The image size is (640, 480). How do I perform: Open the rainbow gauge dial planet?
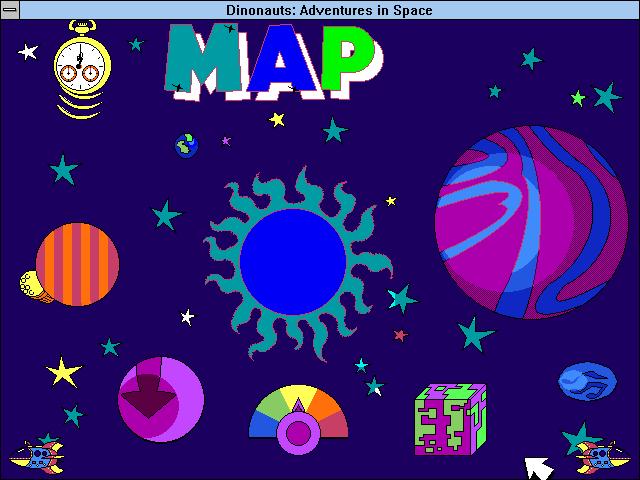point(298,420)
